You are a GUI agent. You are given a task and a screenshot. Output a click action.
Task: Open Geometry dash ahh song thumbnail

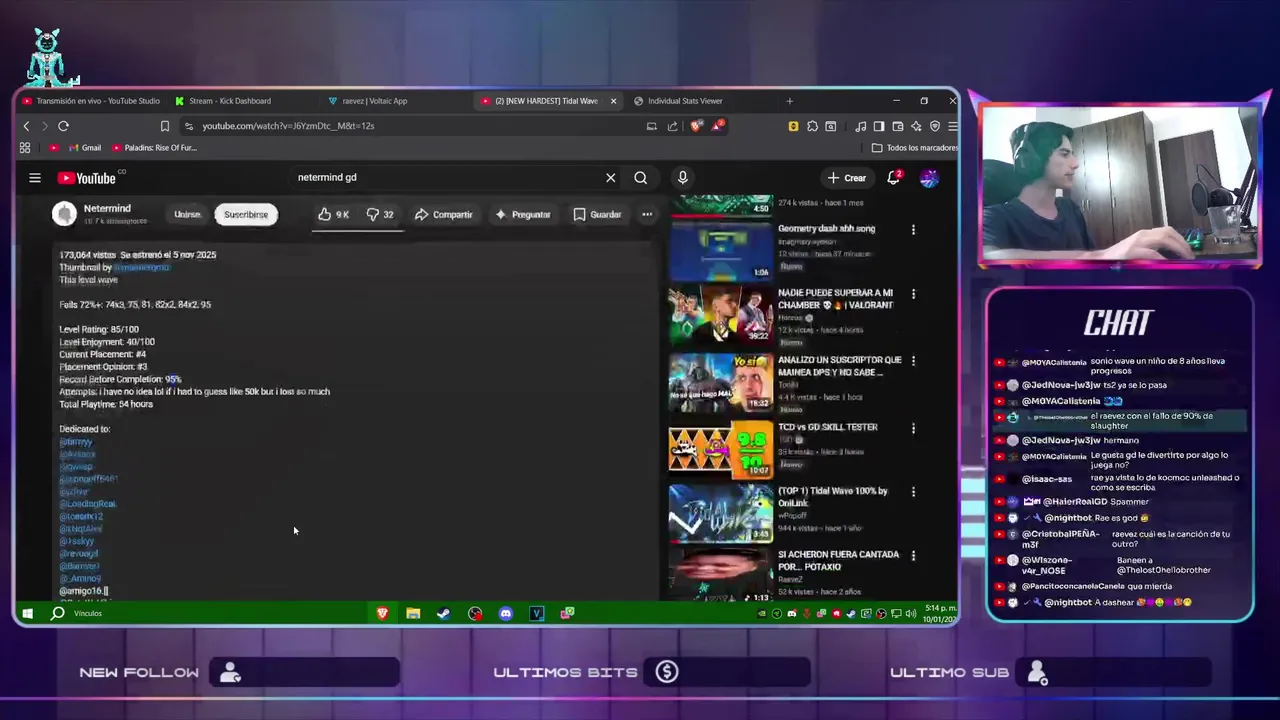click(x=720, y=250)
